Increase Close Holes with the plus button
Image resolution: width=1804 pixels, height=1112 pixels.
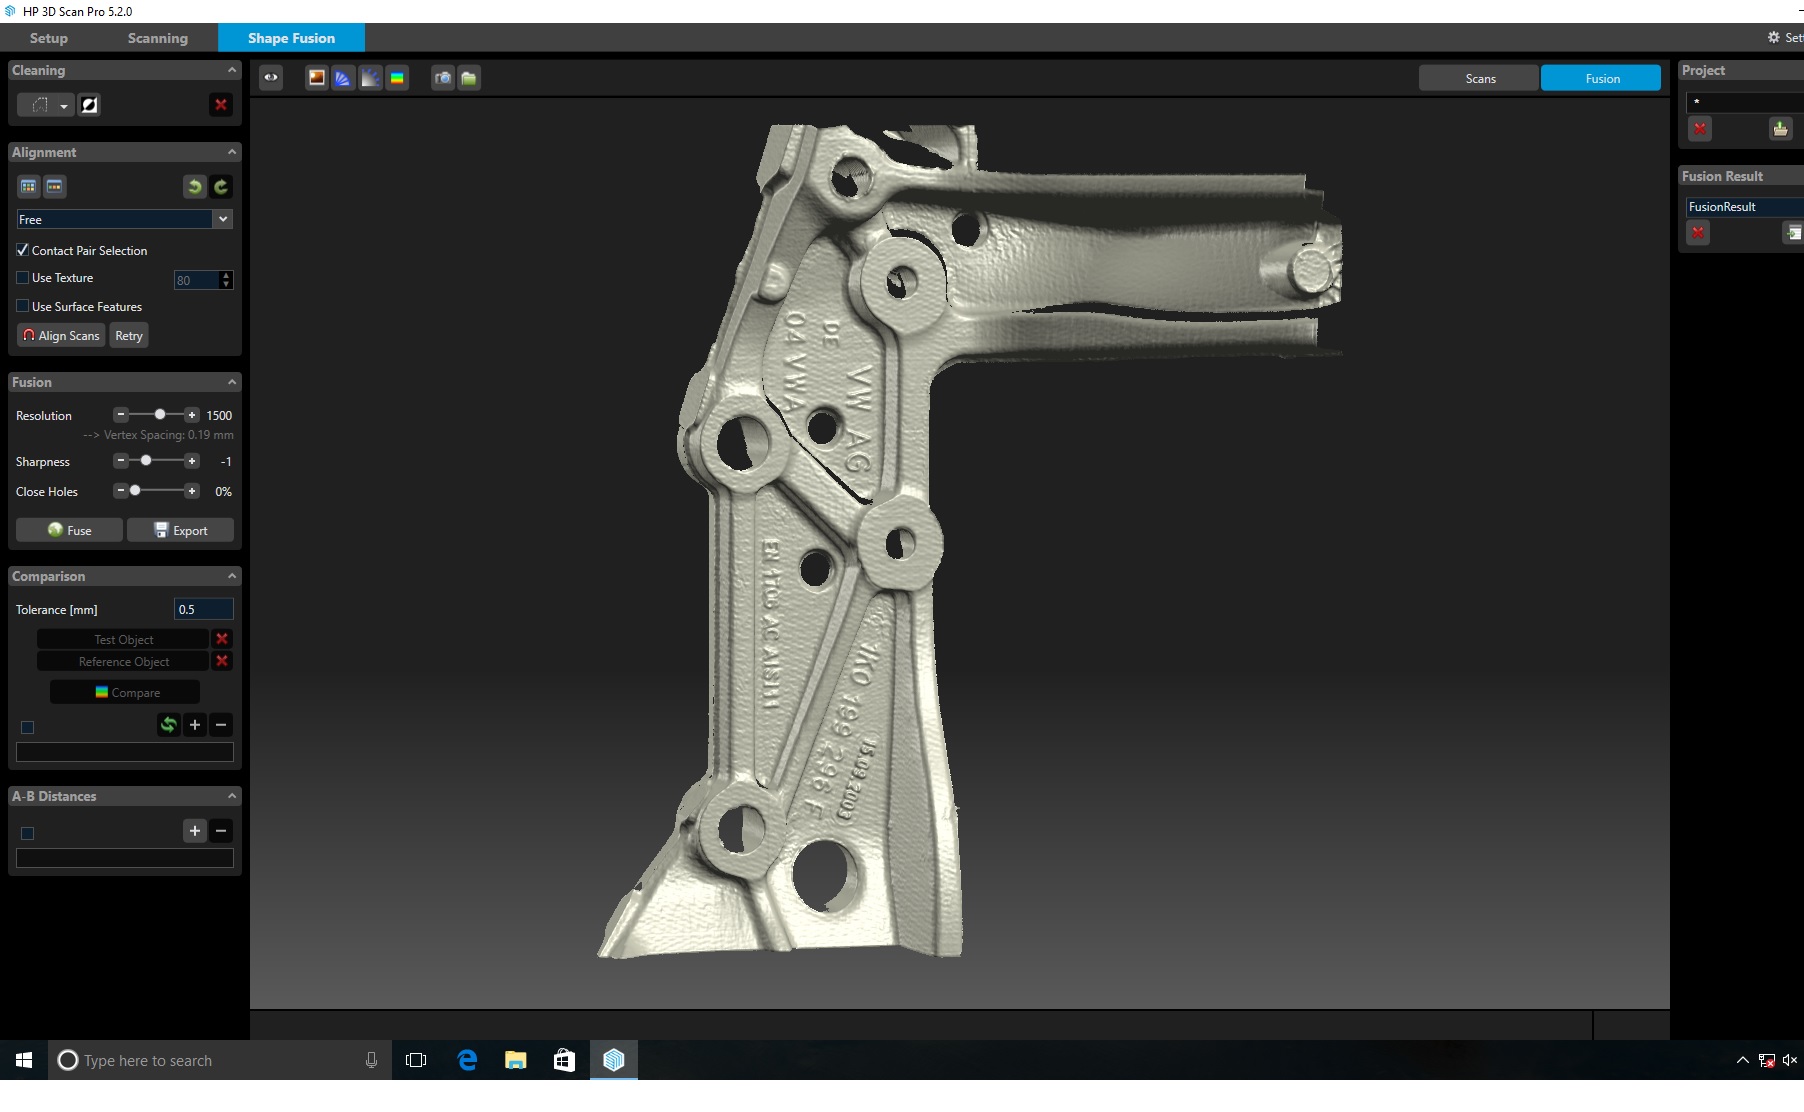(x=192, y=491)
